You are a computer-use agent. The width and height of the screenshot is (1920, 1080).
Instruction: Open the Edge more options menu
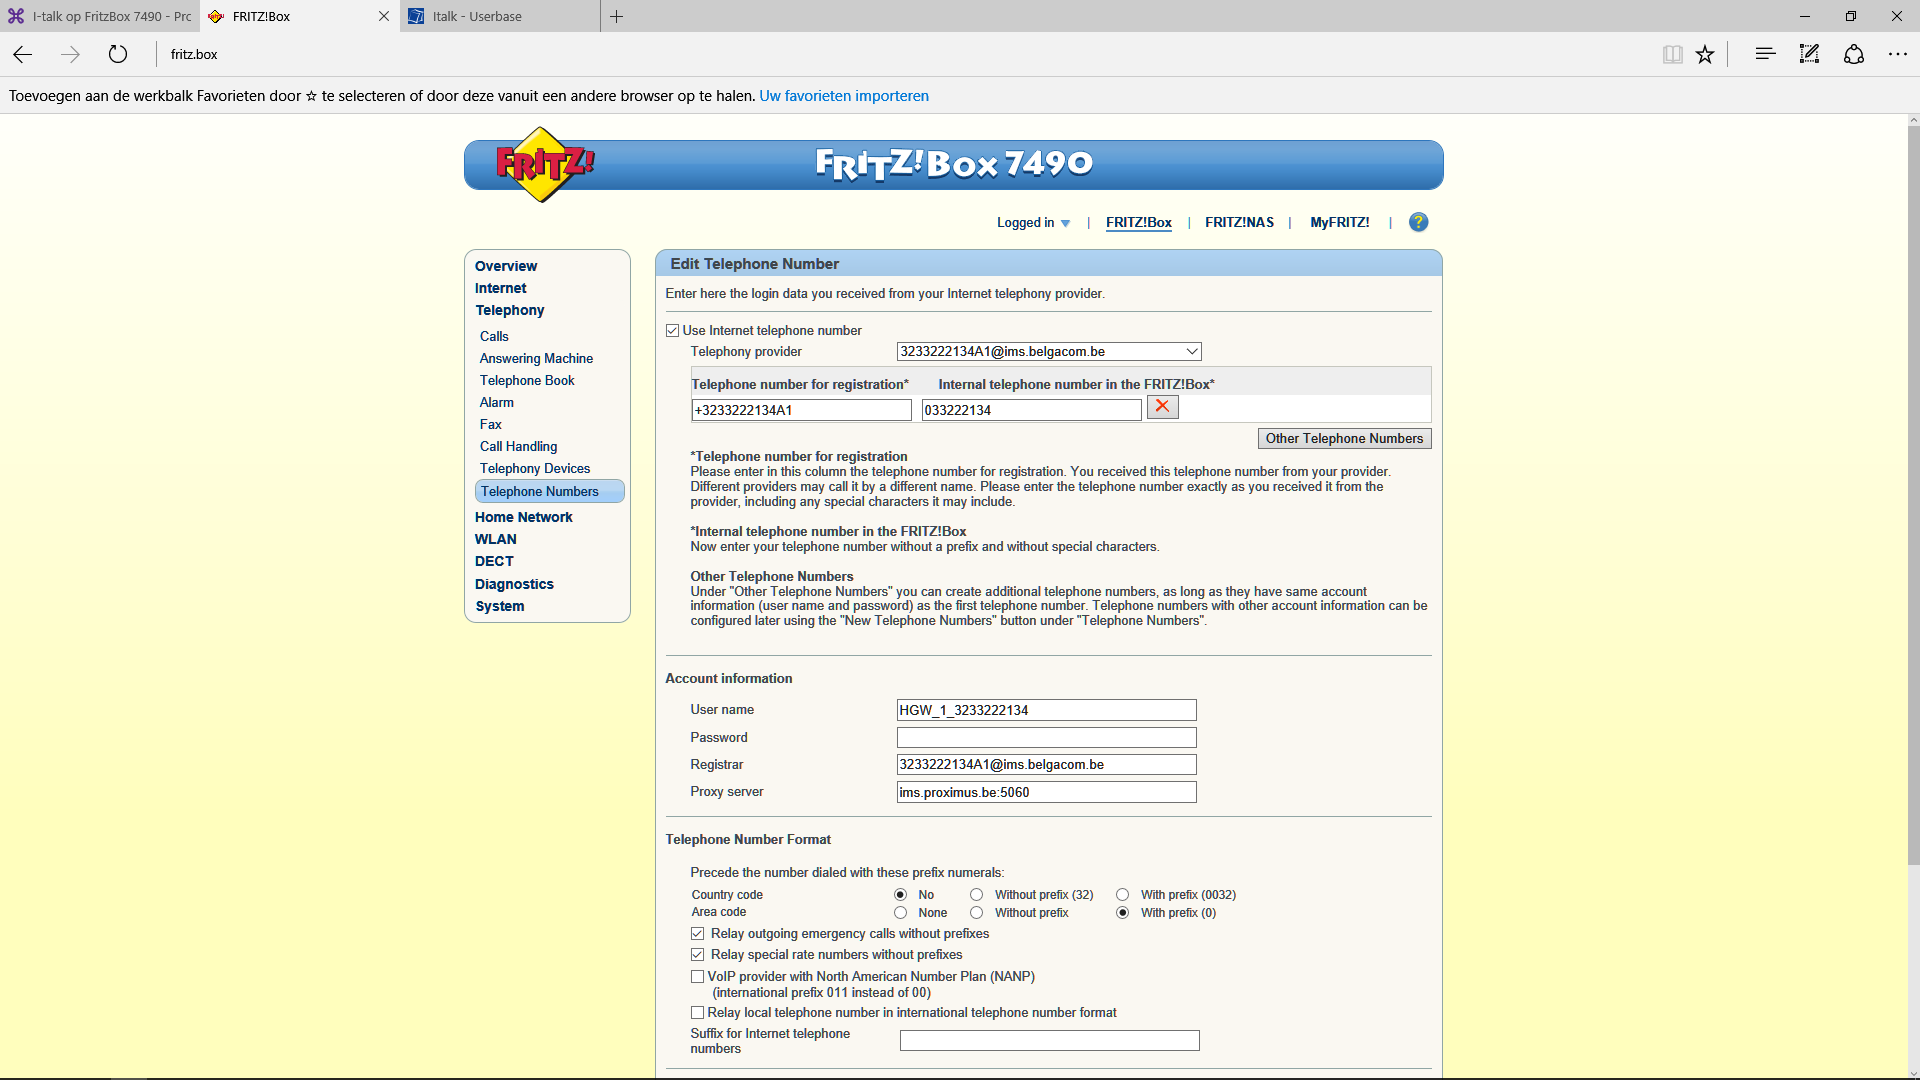[x=1897, y=54]
